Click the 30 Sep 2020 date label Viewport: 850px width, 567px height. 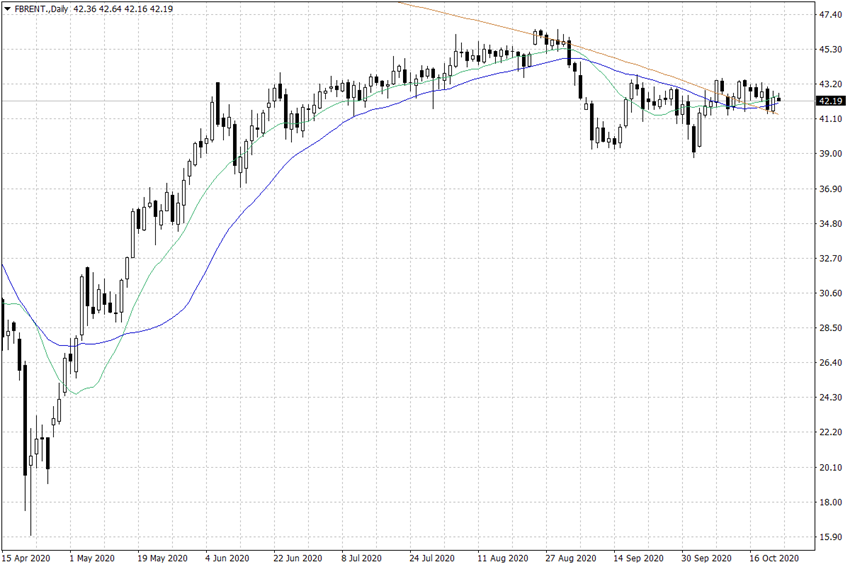(706, 558)
